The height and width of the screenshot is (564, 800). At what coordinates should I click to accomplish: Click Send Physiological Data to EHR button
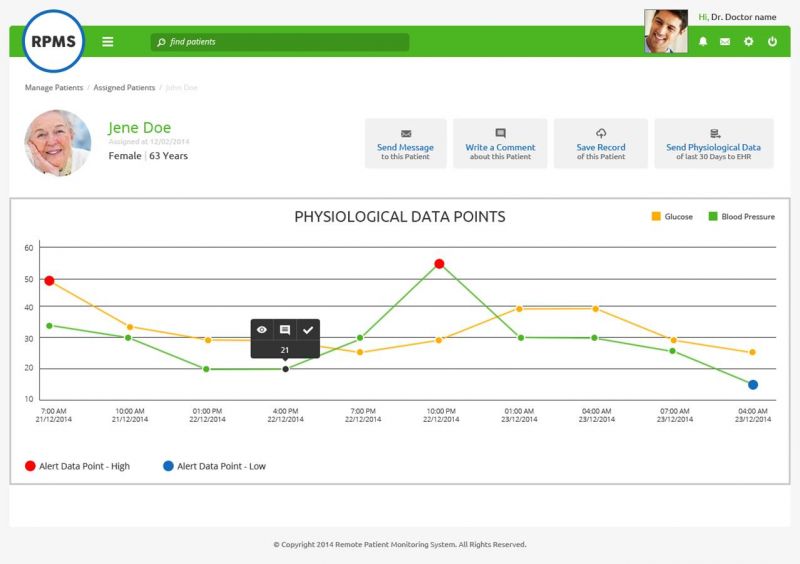point(714,143)
